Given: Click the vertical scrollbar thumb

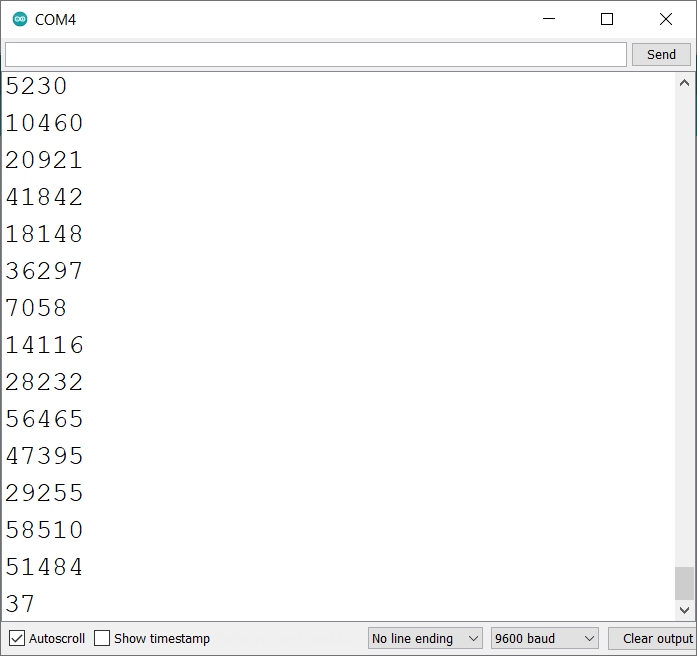Looking at the screenshot, I should pos(685,582).
